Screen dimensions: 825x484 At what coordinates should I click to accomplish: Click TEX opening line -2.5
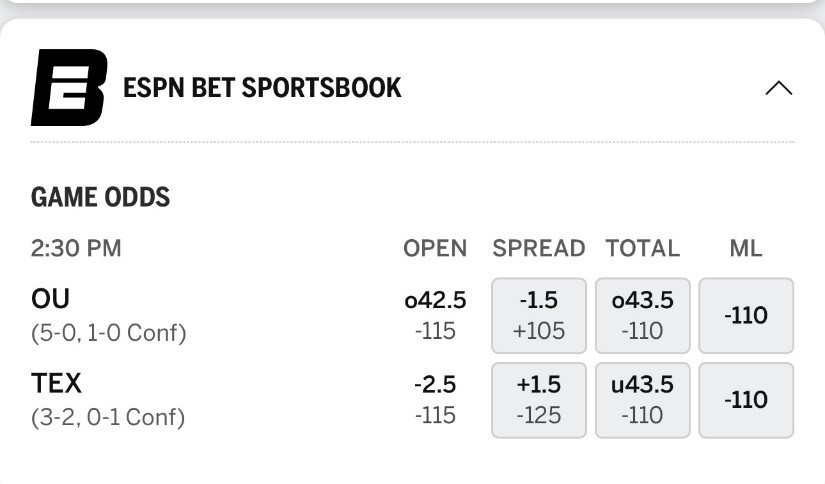pyautogui.click(x=435, y=385)
